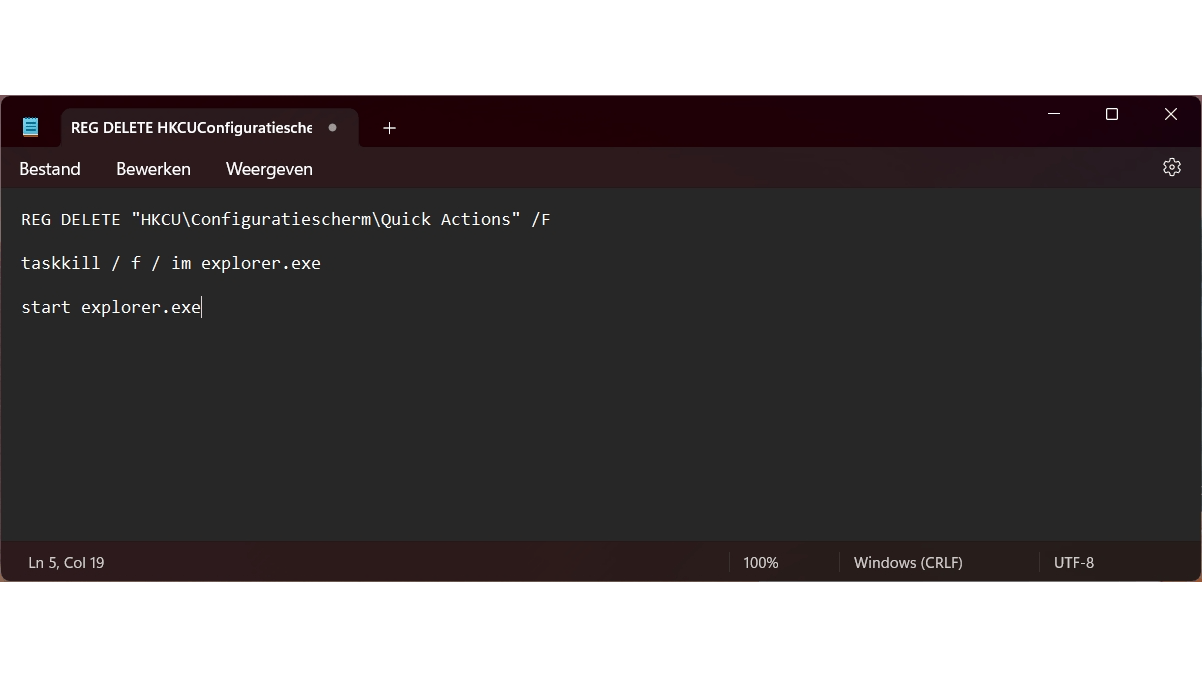Open the Weergeven menu
This screenshot has height=676, width=1202.
pyautogui.click(x=269, y=169)
